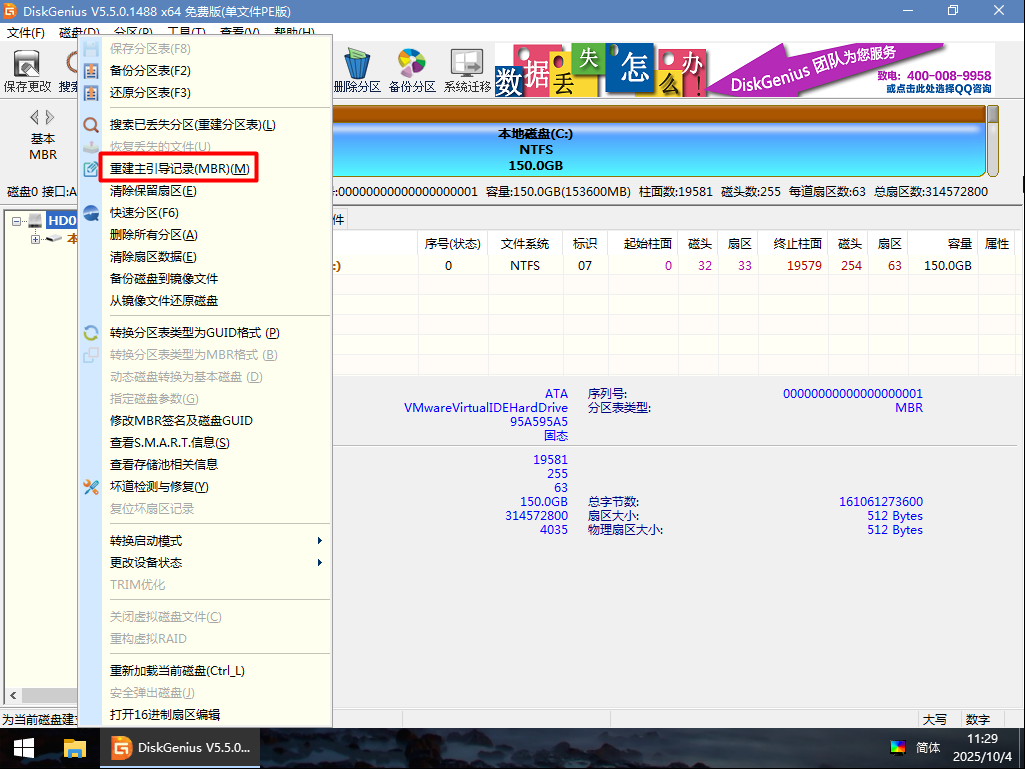Click the 标识 column header
The height and width of the screenshot is (769, 1025).
click(x=585, y=244)
